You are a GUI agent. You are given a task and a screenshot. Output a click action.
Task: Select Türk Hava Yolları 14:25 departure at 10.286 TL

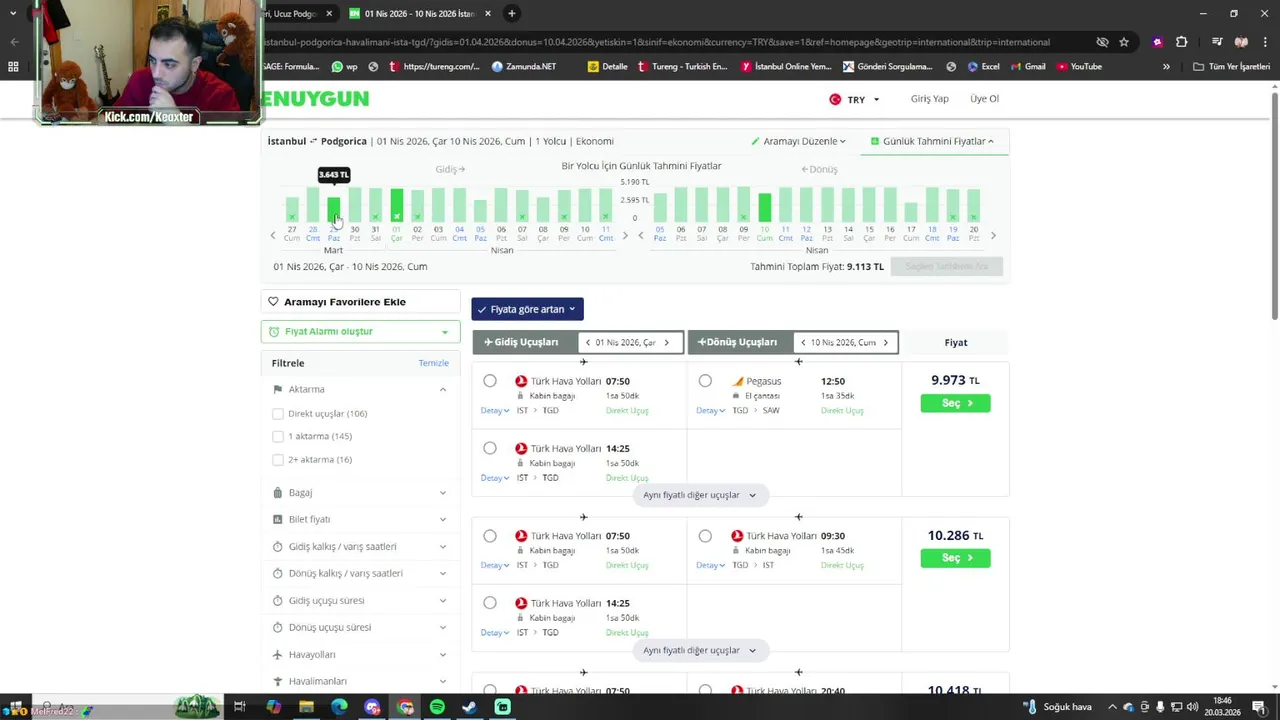490,603
